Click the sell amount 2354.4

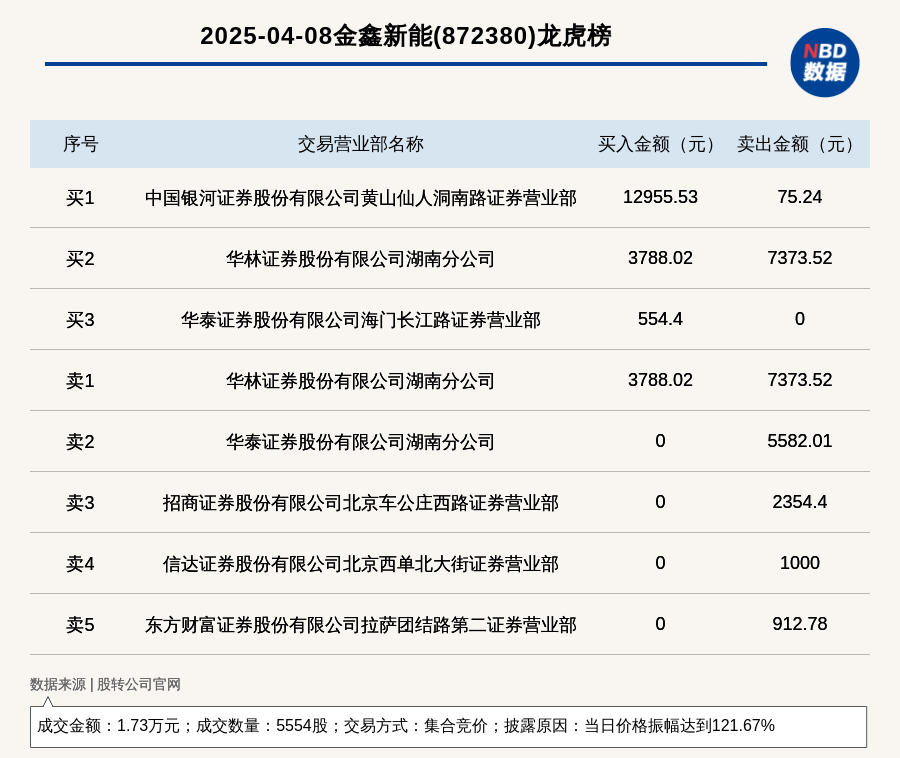click(800, 502)
